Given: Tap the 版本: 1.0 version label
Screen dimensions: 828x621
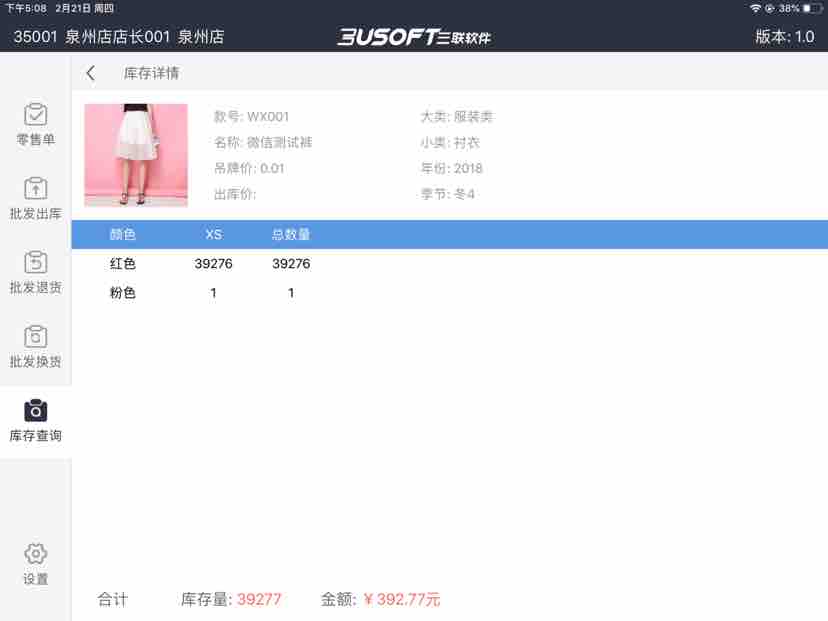Looking at the screenshot, I should 784,37.
